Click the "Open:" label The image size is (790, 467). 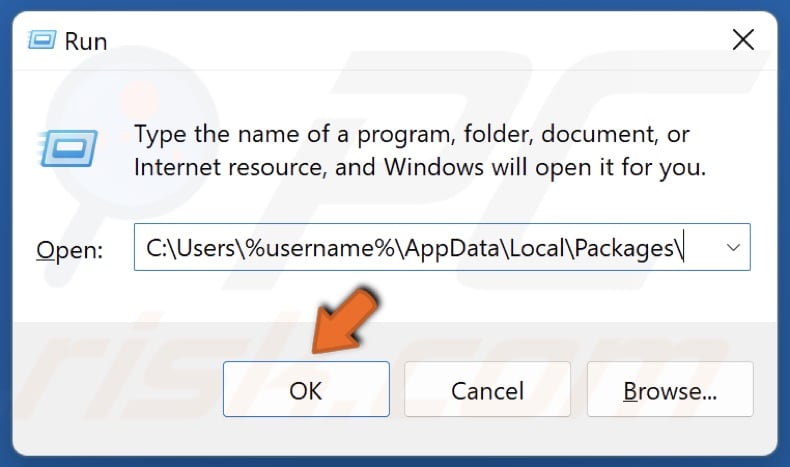(70, 250)
